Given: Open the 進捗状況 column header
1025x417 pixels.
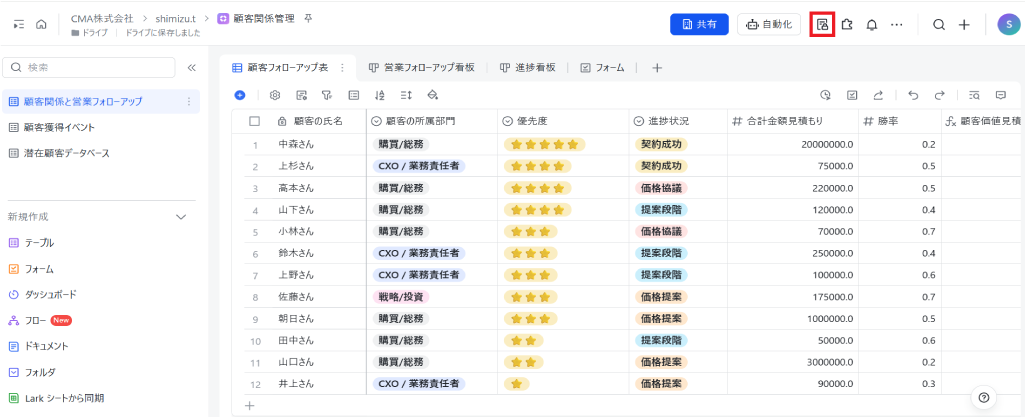Looking at the screenshot, I should 678,121.
